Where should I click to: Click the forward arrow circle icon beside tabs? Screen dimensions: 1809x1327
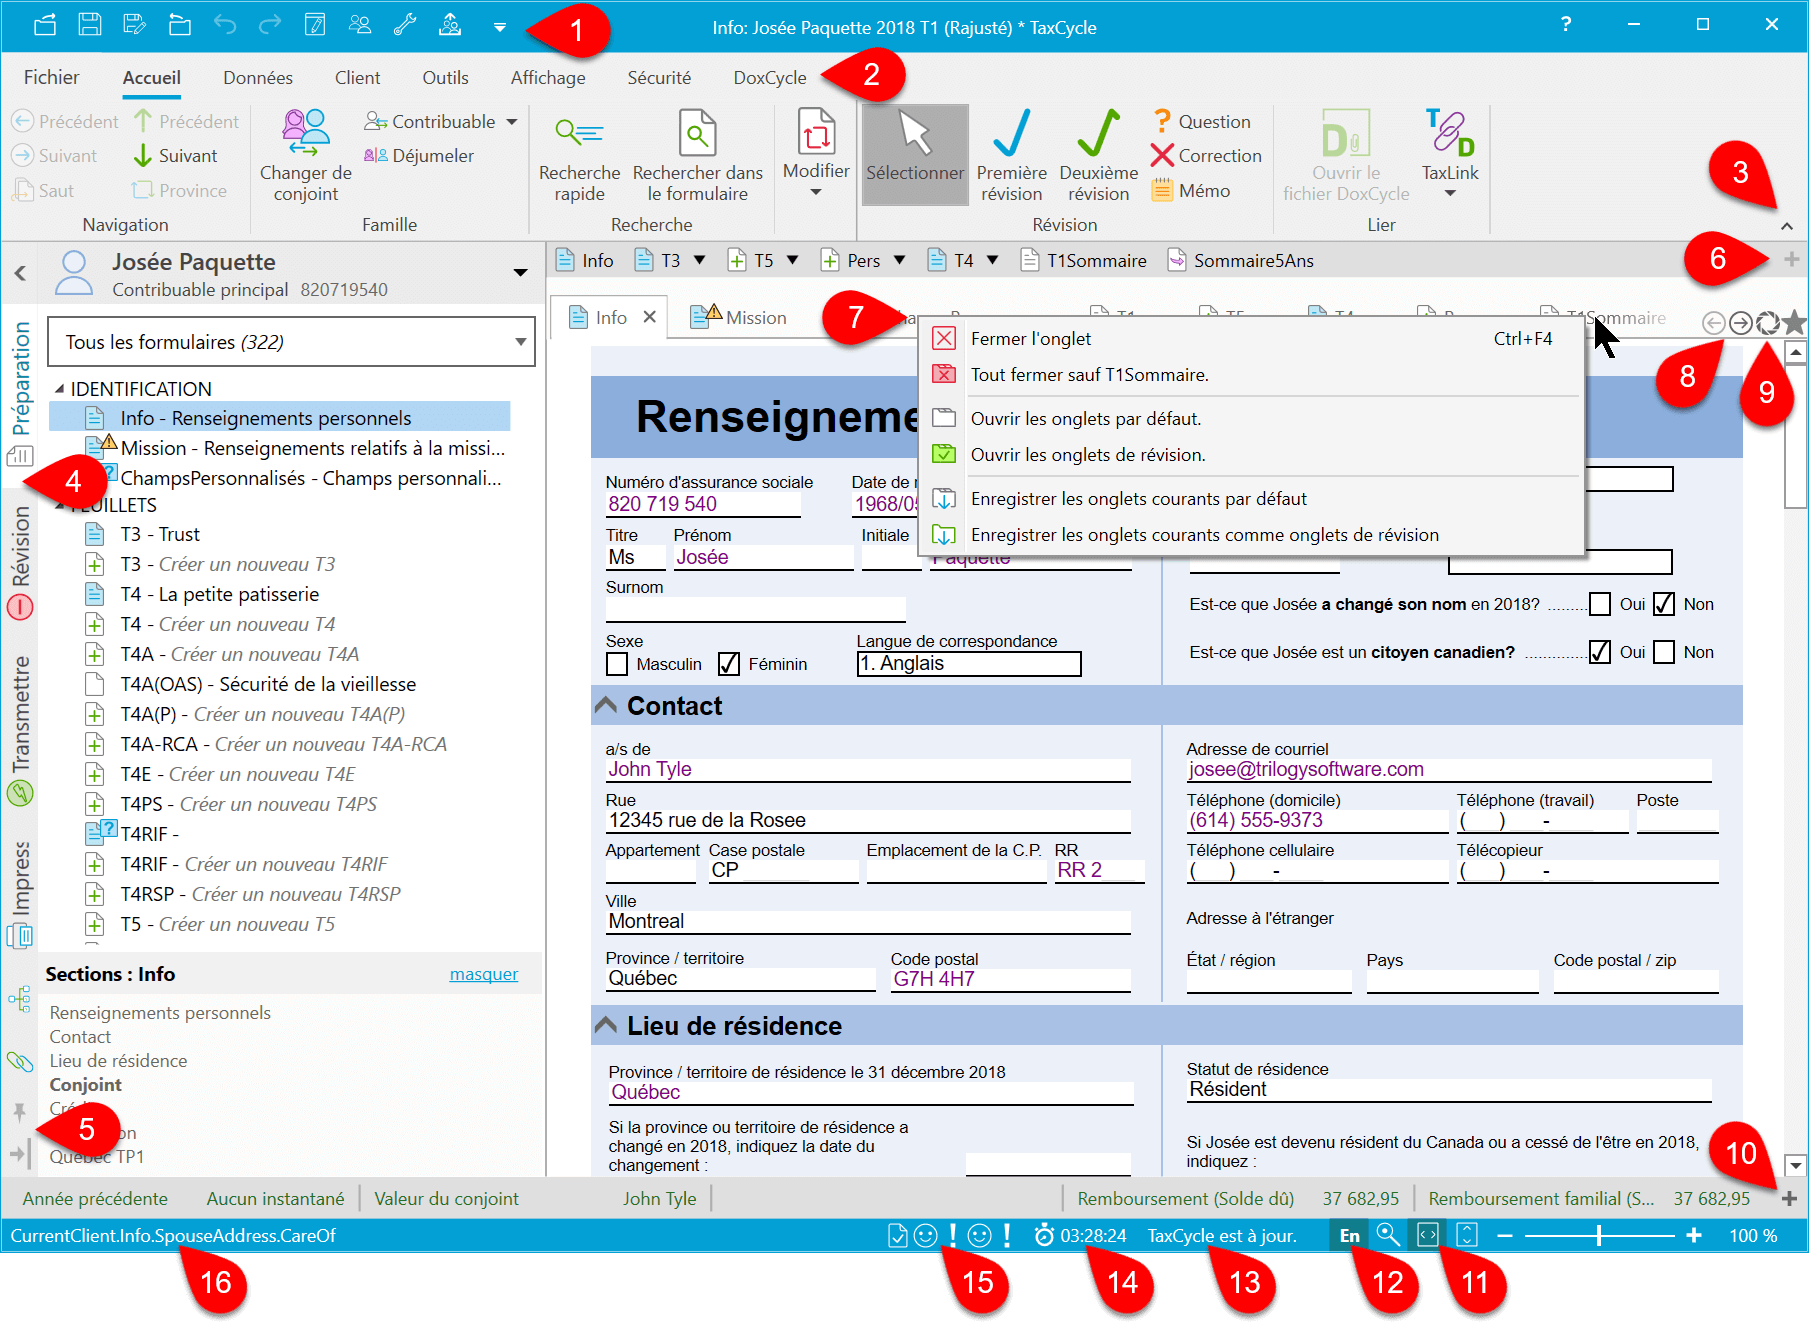click(1740, 322)
